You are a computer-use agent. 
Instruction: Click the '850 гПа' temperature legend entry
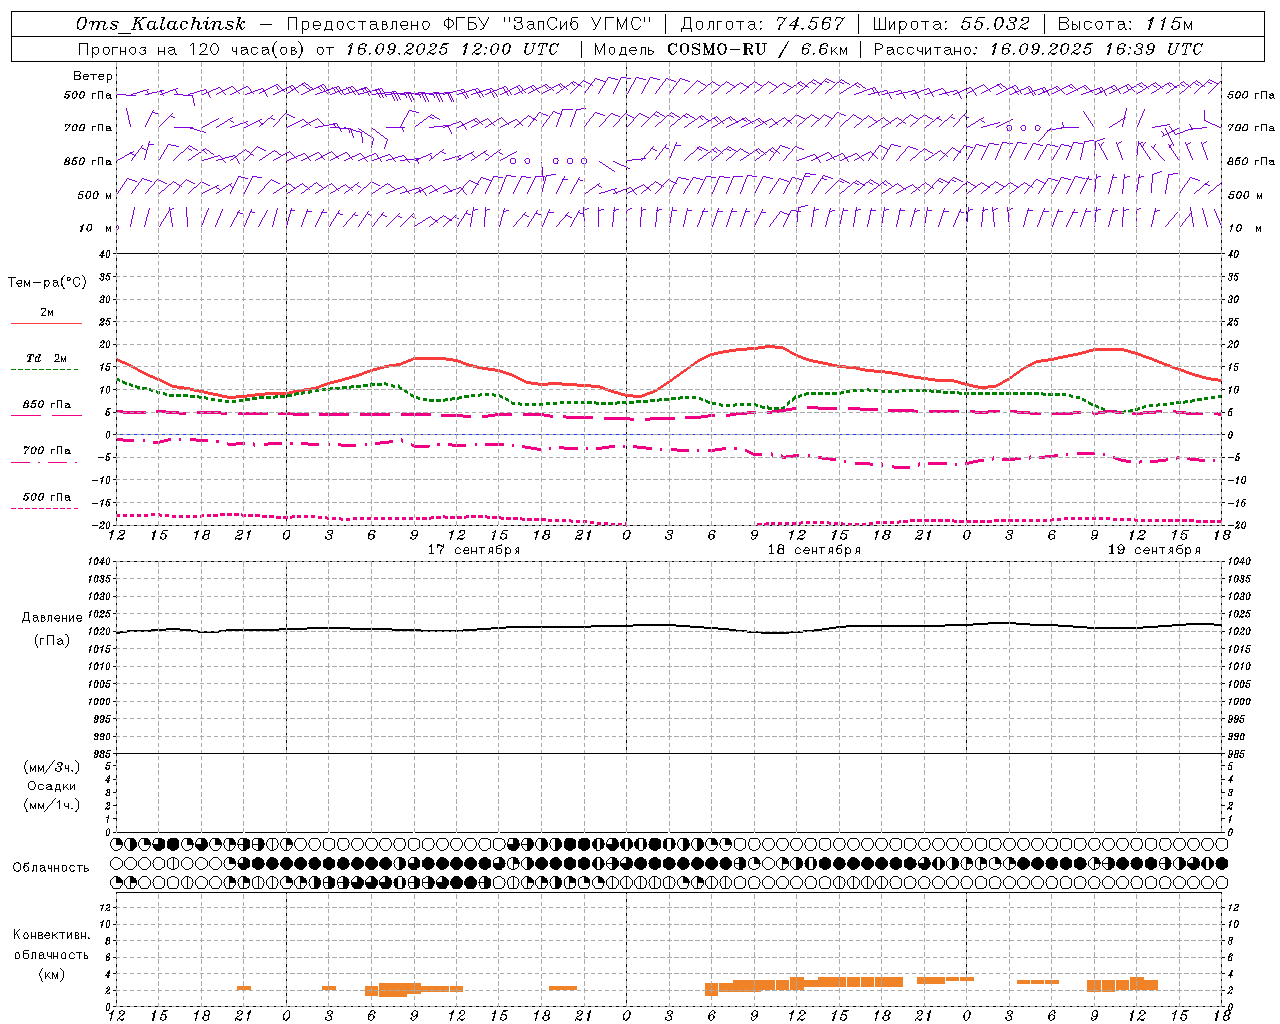(x=47, y=405)
